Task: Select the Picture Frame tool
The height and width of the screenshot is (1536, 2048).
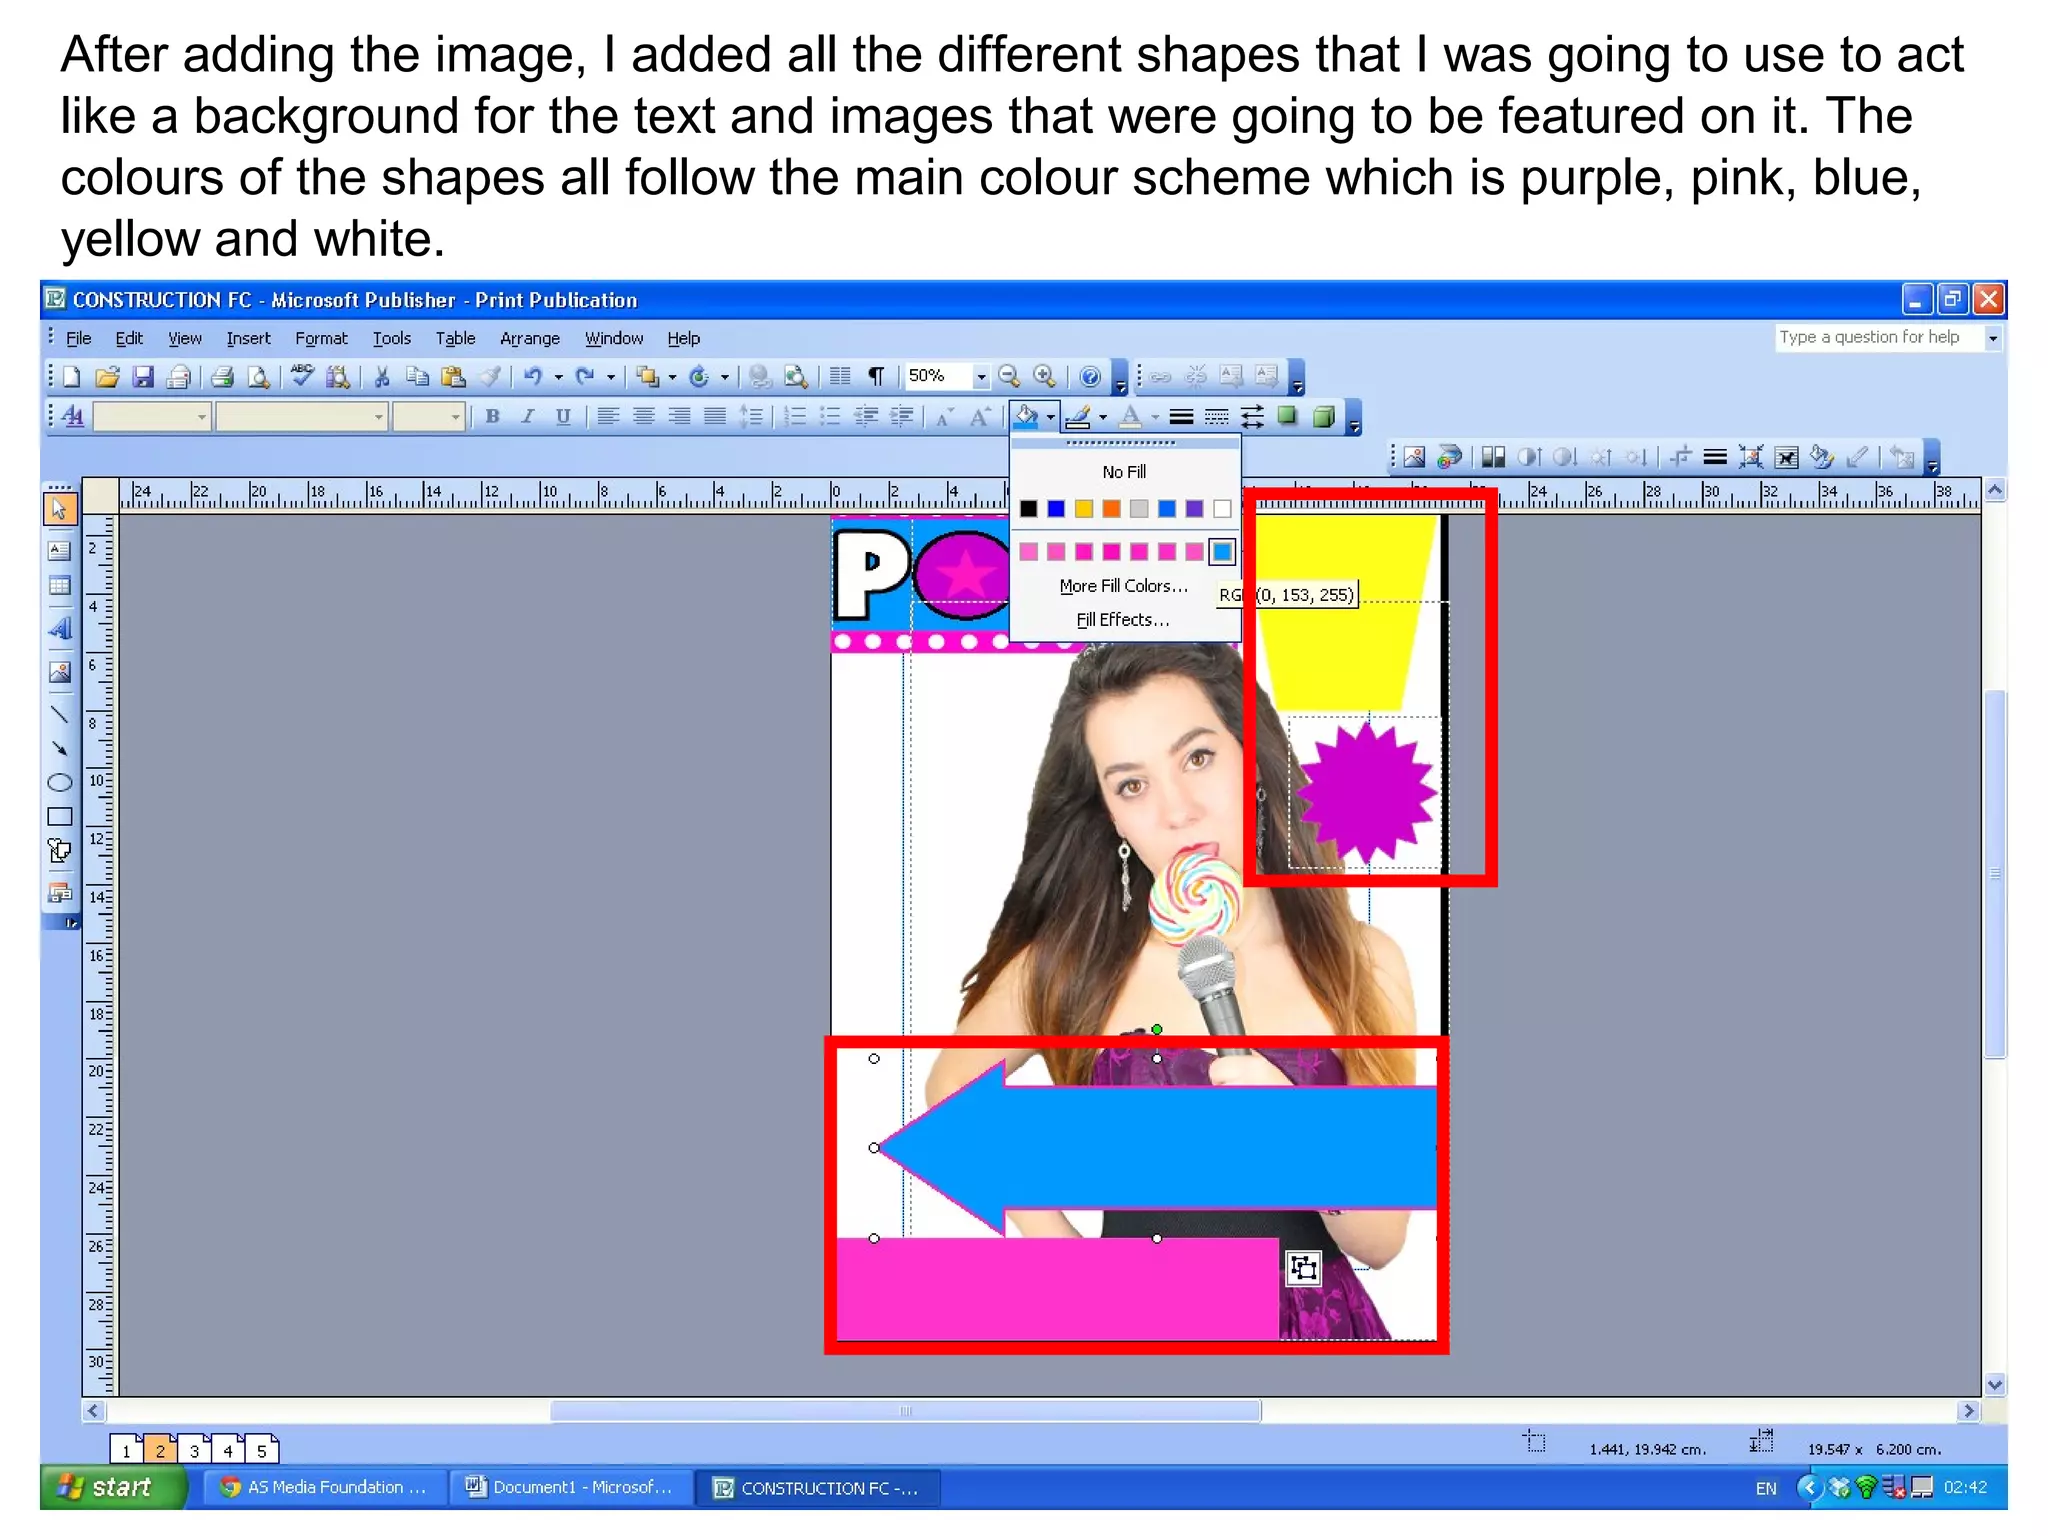Action: click(x=59, y=672)
